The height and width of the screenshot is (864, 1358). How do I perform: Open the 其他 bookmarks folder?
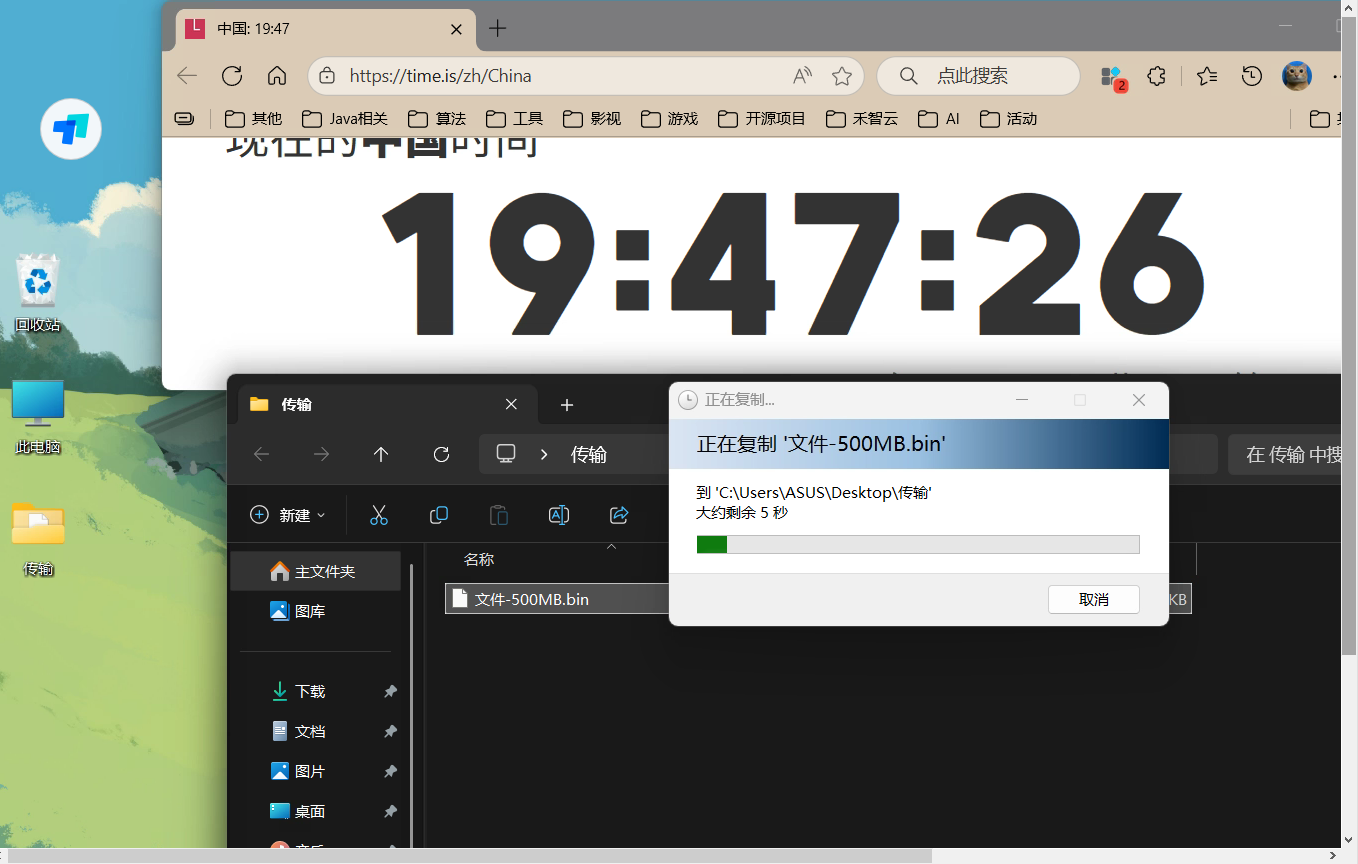tap(254, 118)
